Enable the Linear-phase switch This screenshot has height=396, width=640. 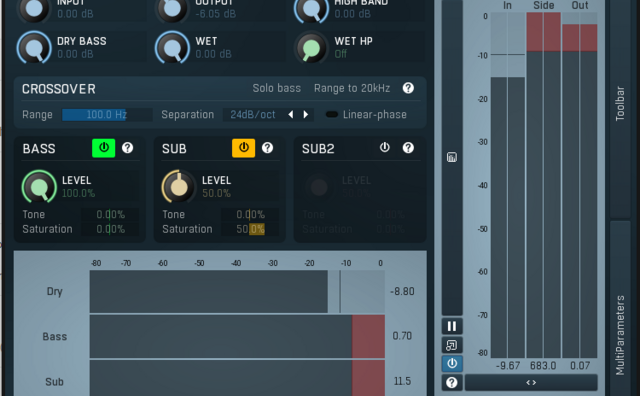[x=332, y=114]
